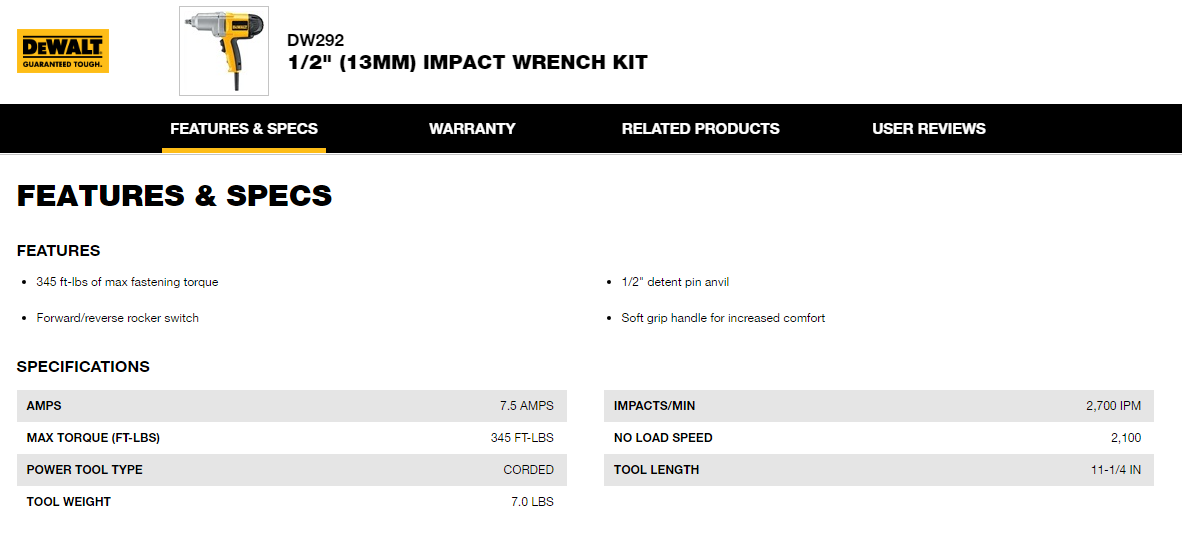Click the Amps specification row
Viewport: 1182px width, 547px height.
291,406
